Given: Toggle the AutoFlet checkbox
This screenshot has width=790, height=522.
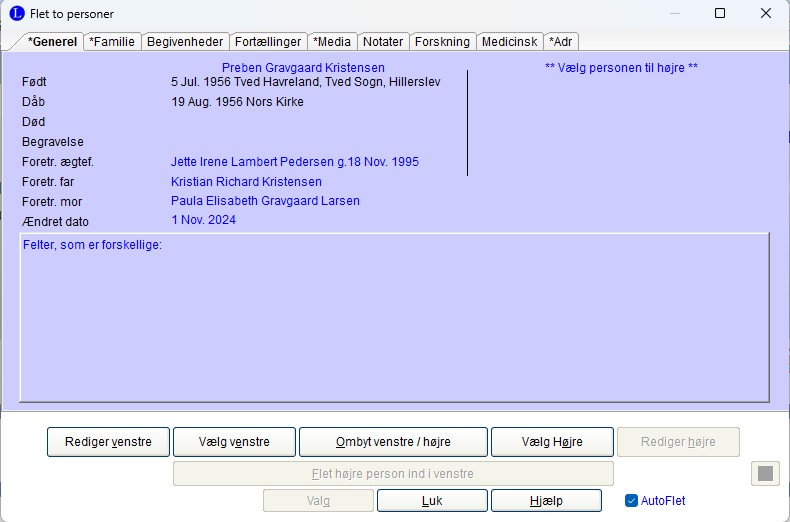Looking at the screenshot, I should point(631,501).
